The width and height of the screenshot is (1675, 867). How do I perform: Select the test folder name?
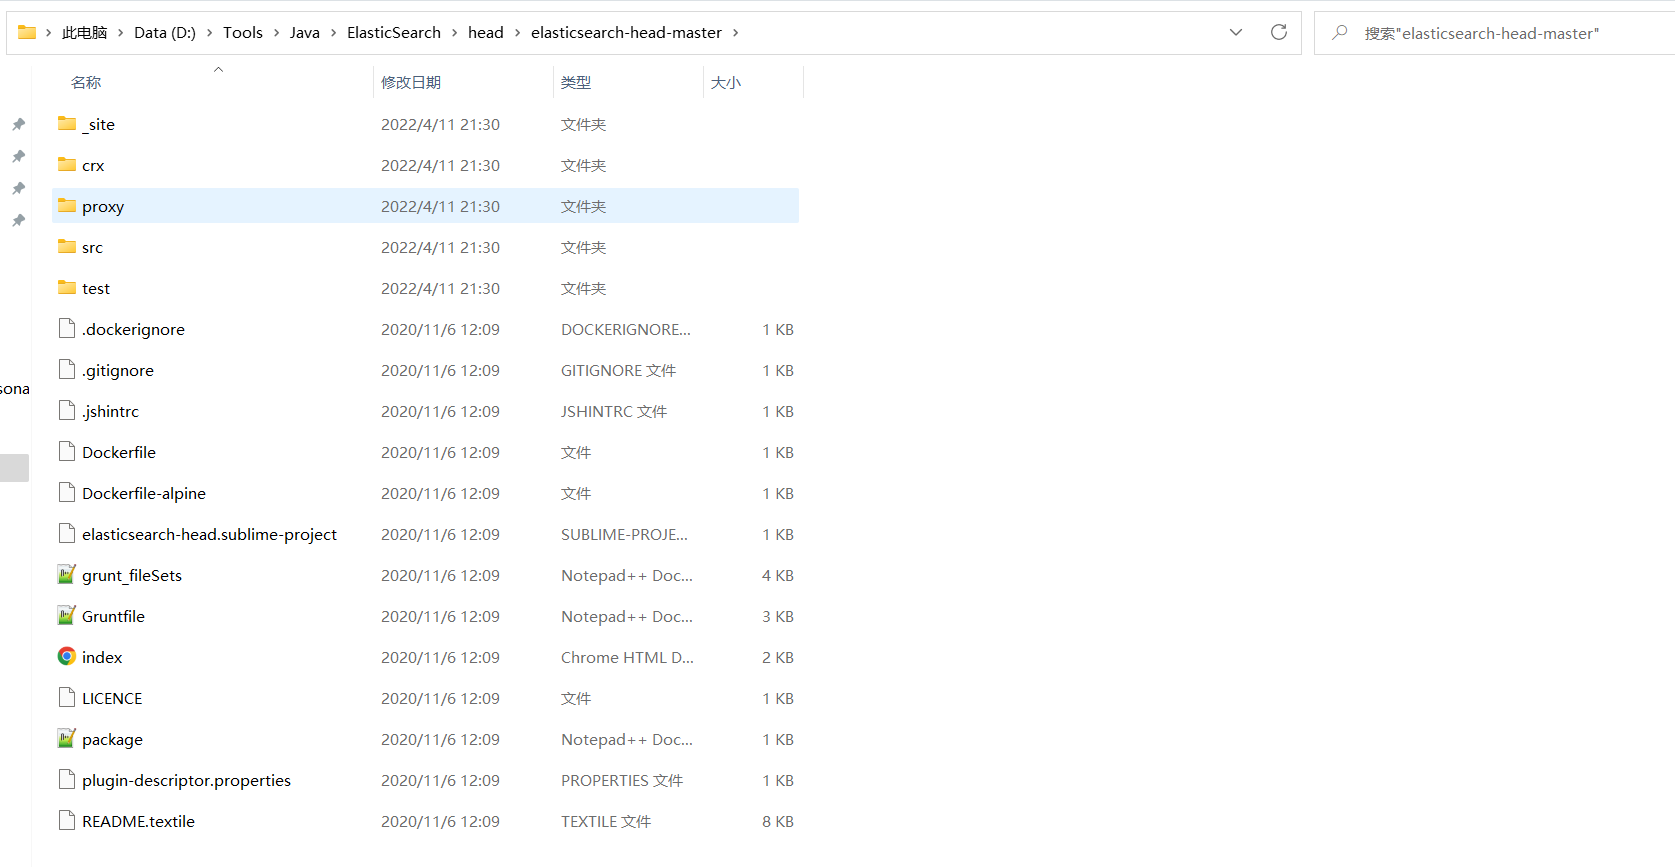coord(96,288)
